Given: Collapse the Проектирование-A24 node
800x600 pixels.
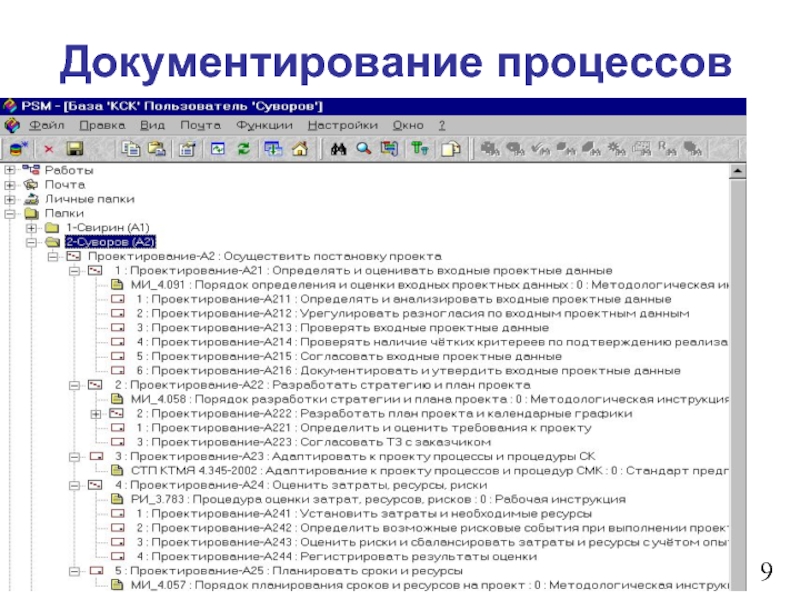Looking at the screenshot, I should 74,484.
